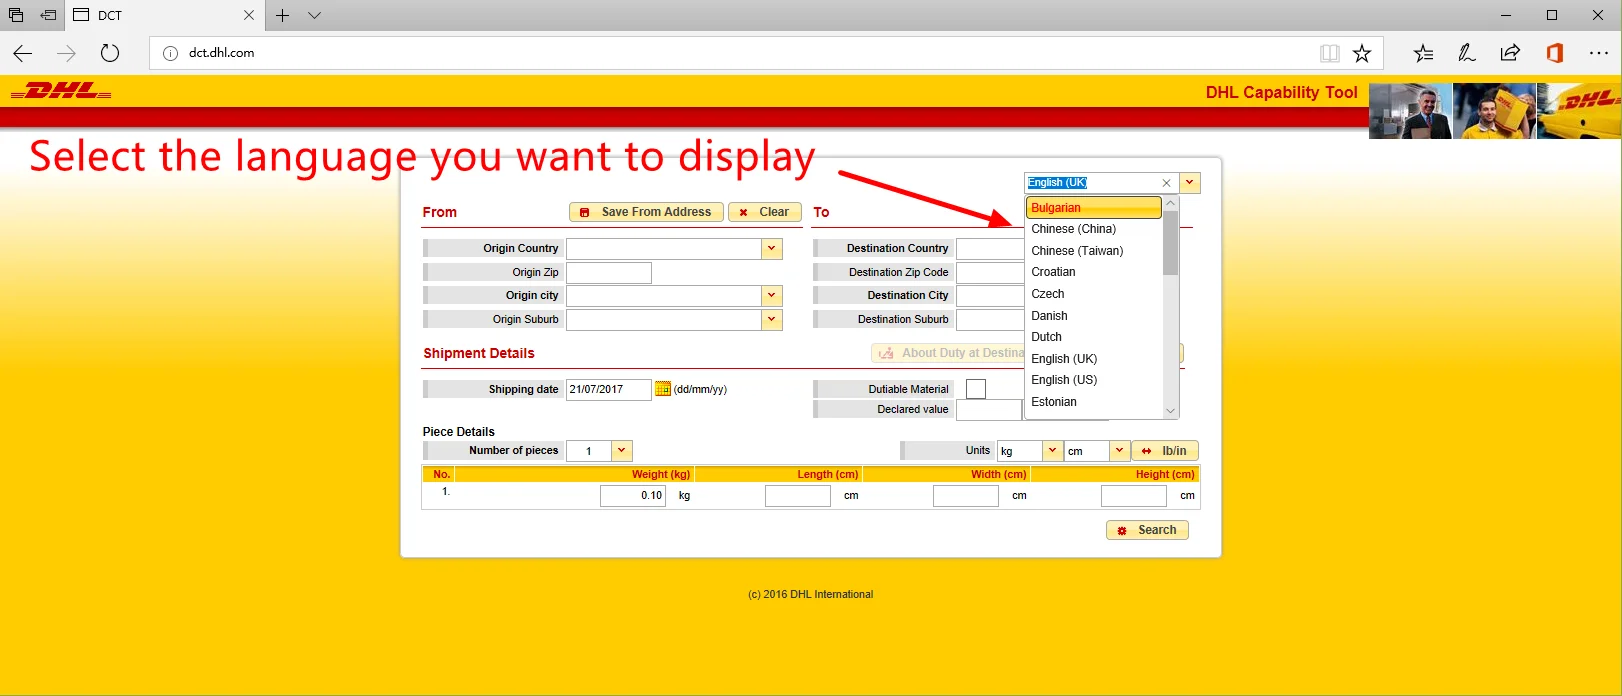Click the Declared value field
Image resolution: width=1622 pixels, height=696 pixels.
989,409
